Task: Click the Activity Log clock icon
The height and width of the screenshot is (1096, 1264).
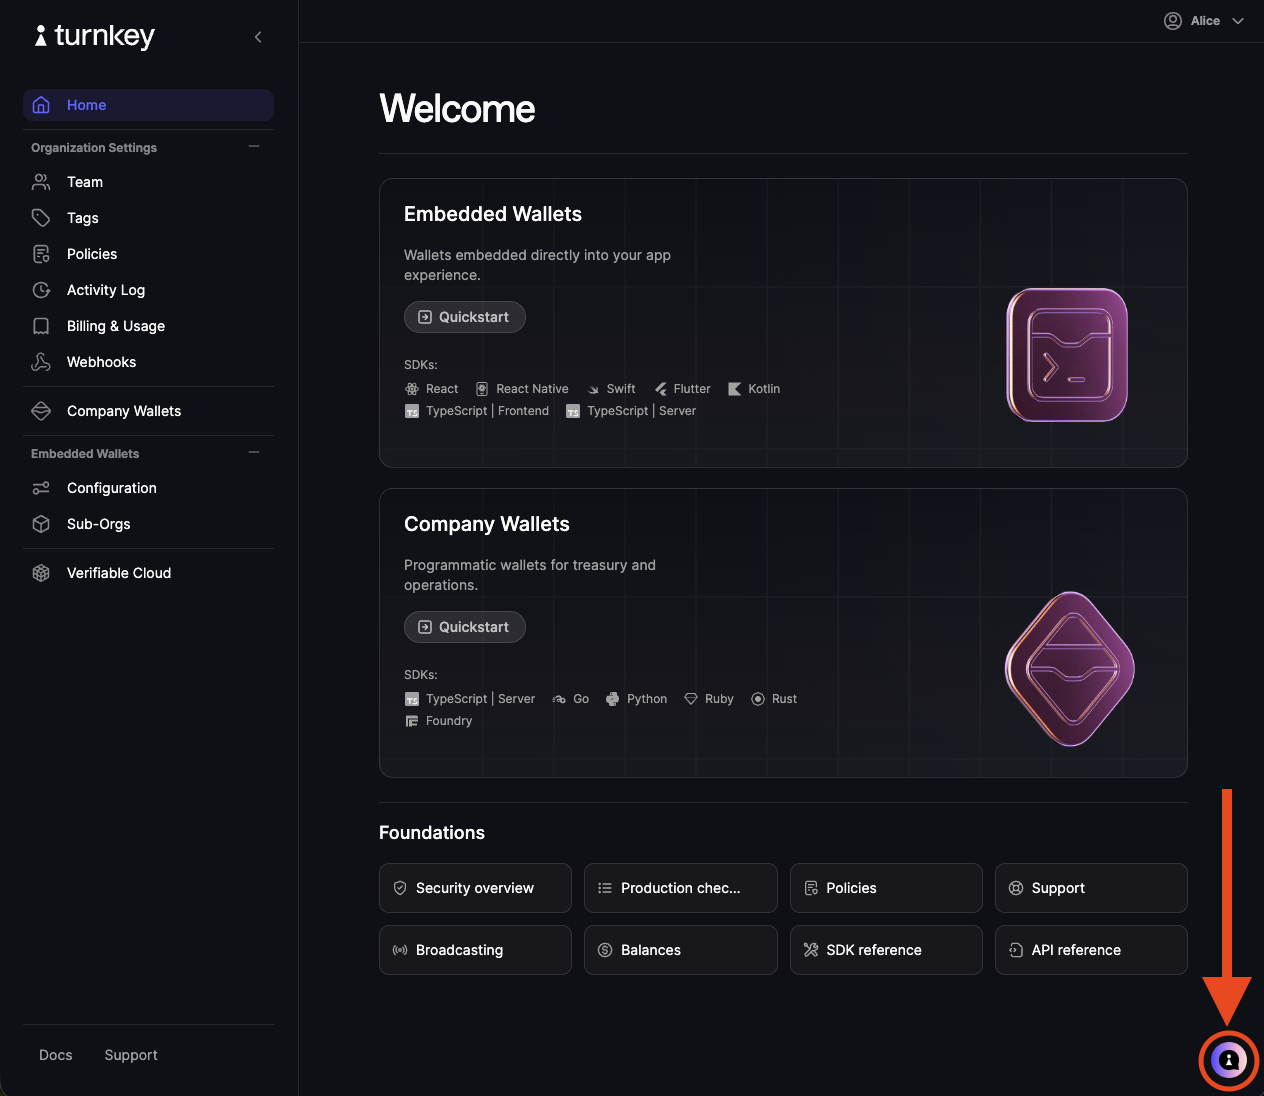Action: click(x=41, y=290)
